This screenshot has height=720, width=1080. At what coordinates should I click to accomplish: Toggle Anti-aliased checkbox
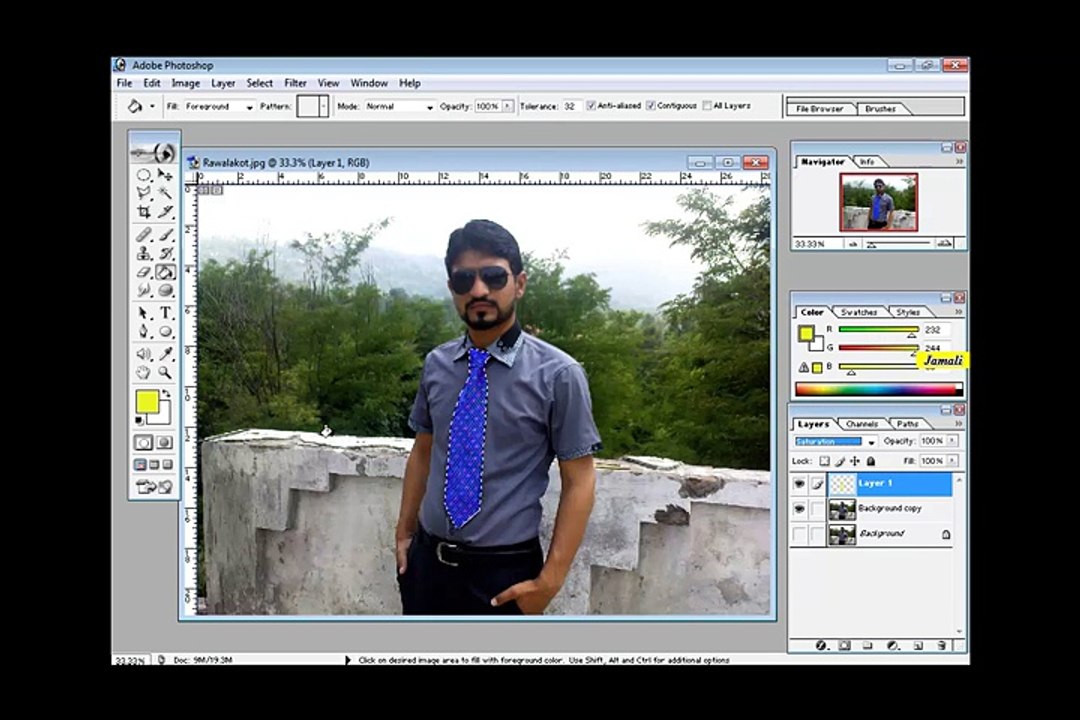click(591, 105)
